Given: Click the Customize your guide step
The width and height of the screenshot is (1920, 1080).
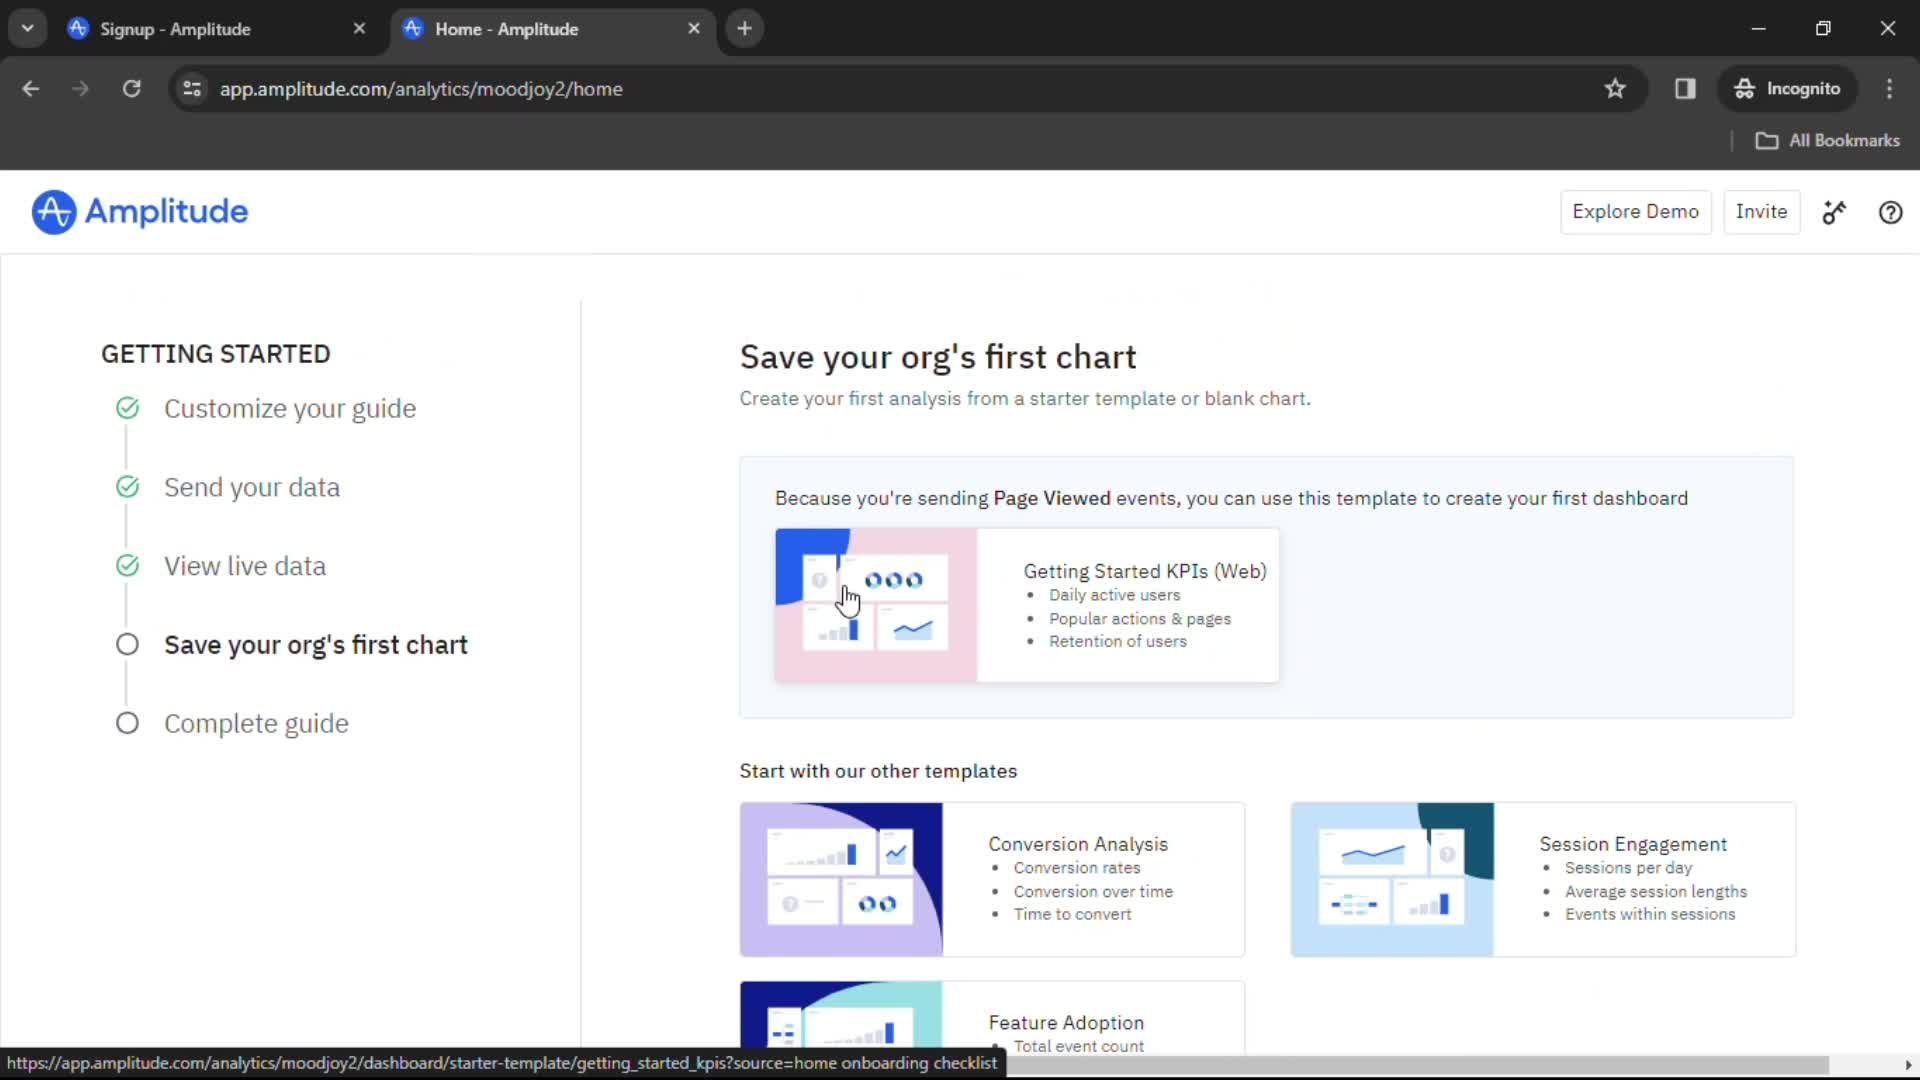Looking at the screenshot, I should point(289,407).
